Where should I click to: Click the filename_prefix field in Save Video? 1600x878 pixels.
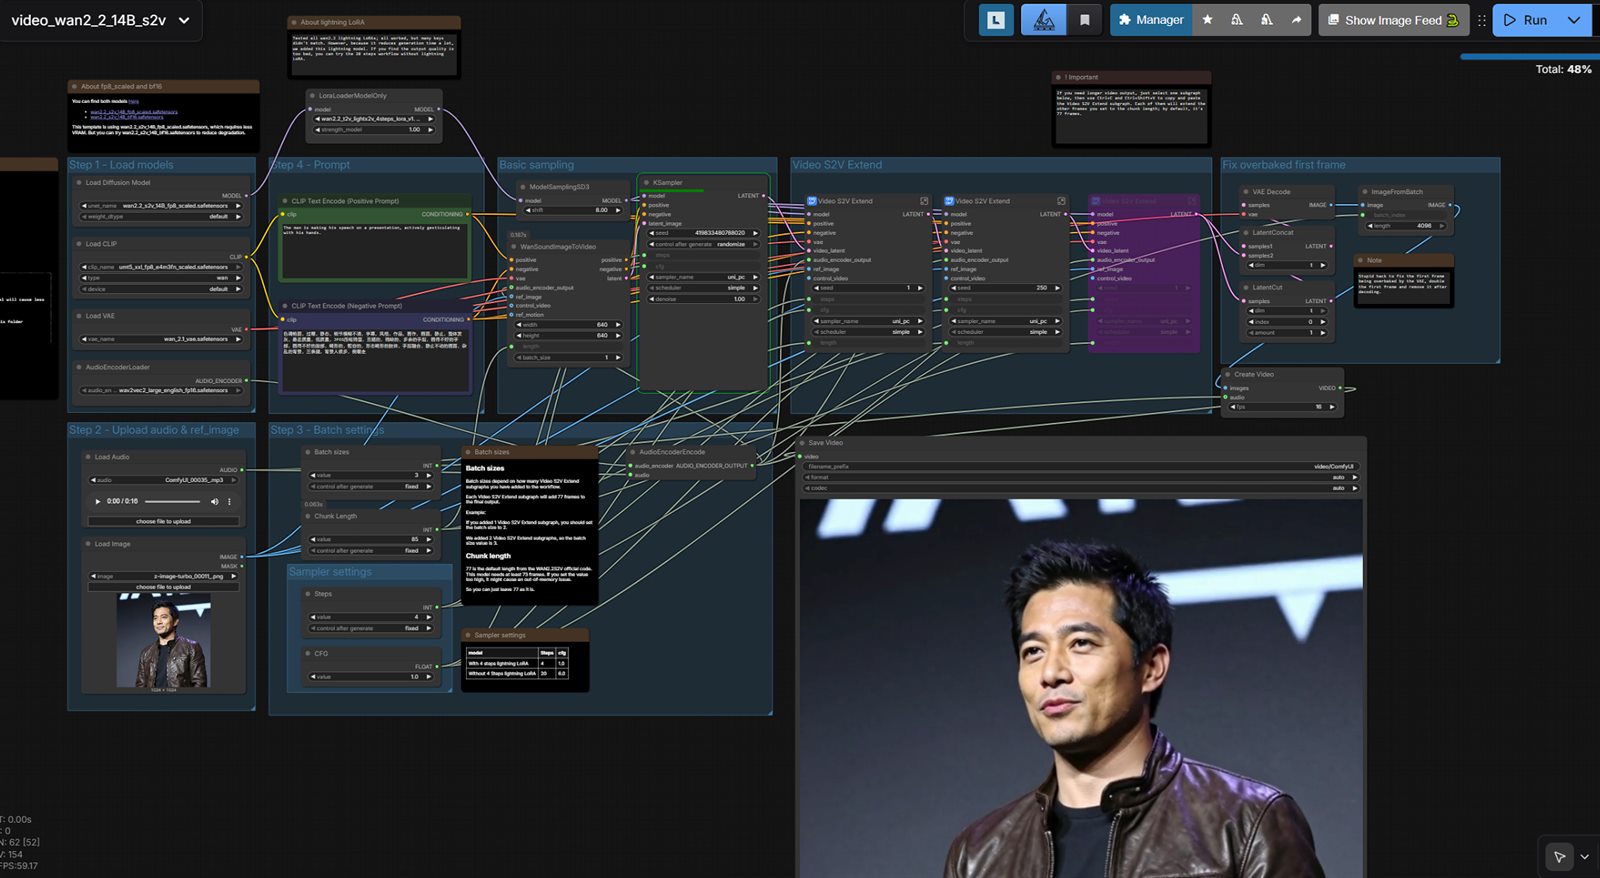(1082, 466)
